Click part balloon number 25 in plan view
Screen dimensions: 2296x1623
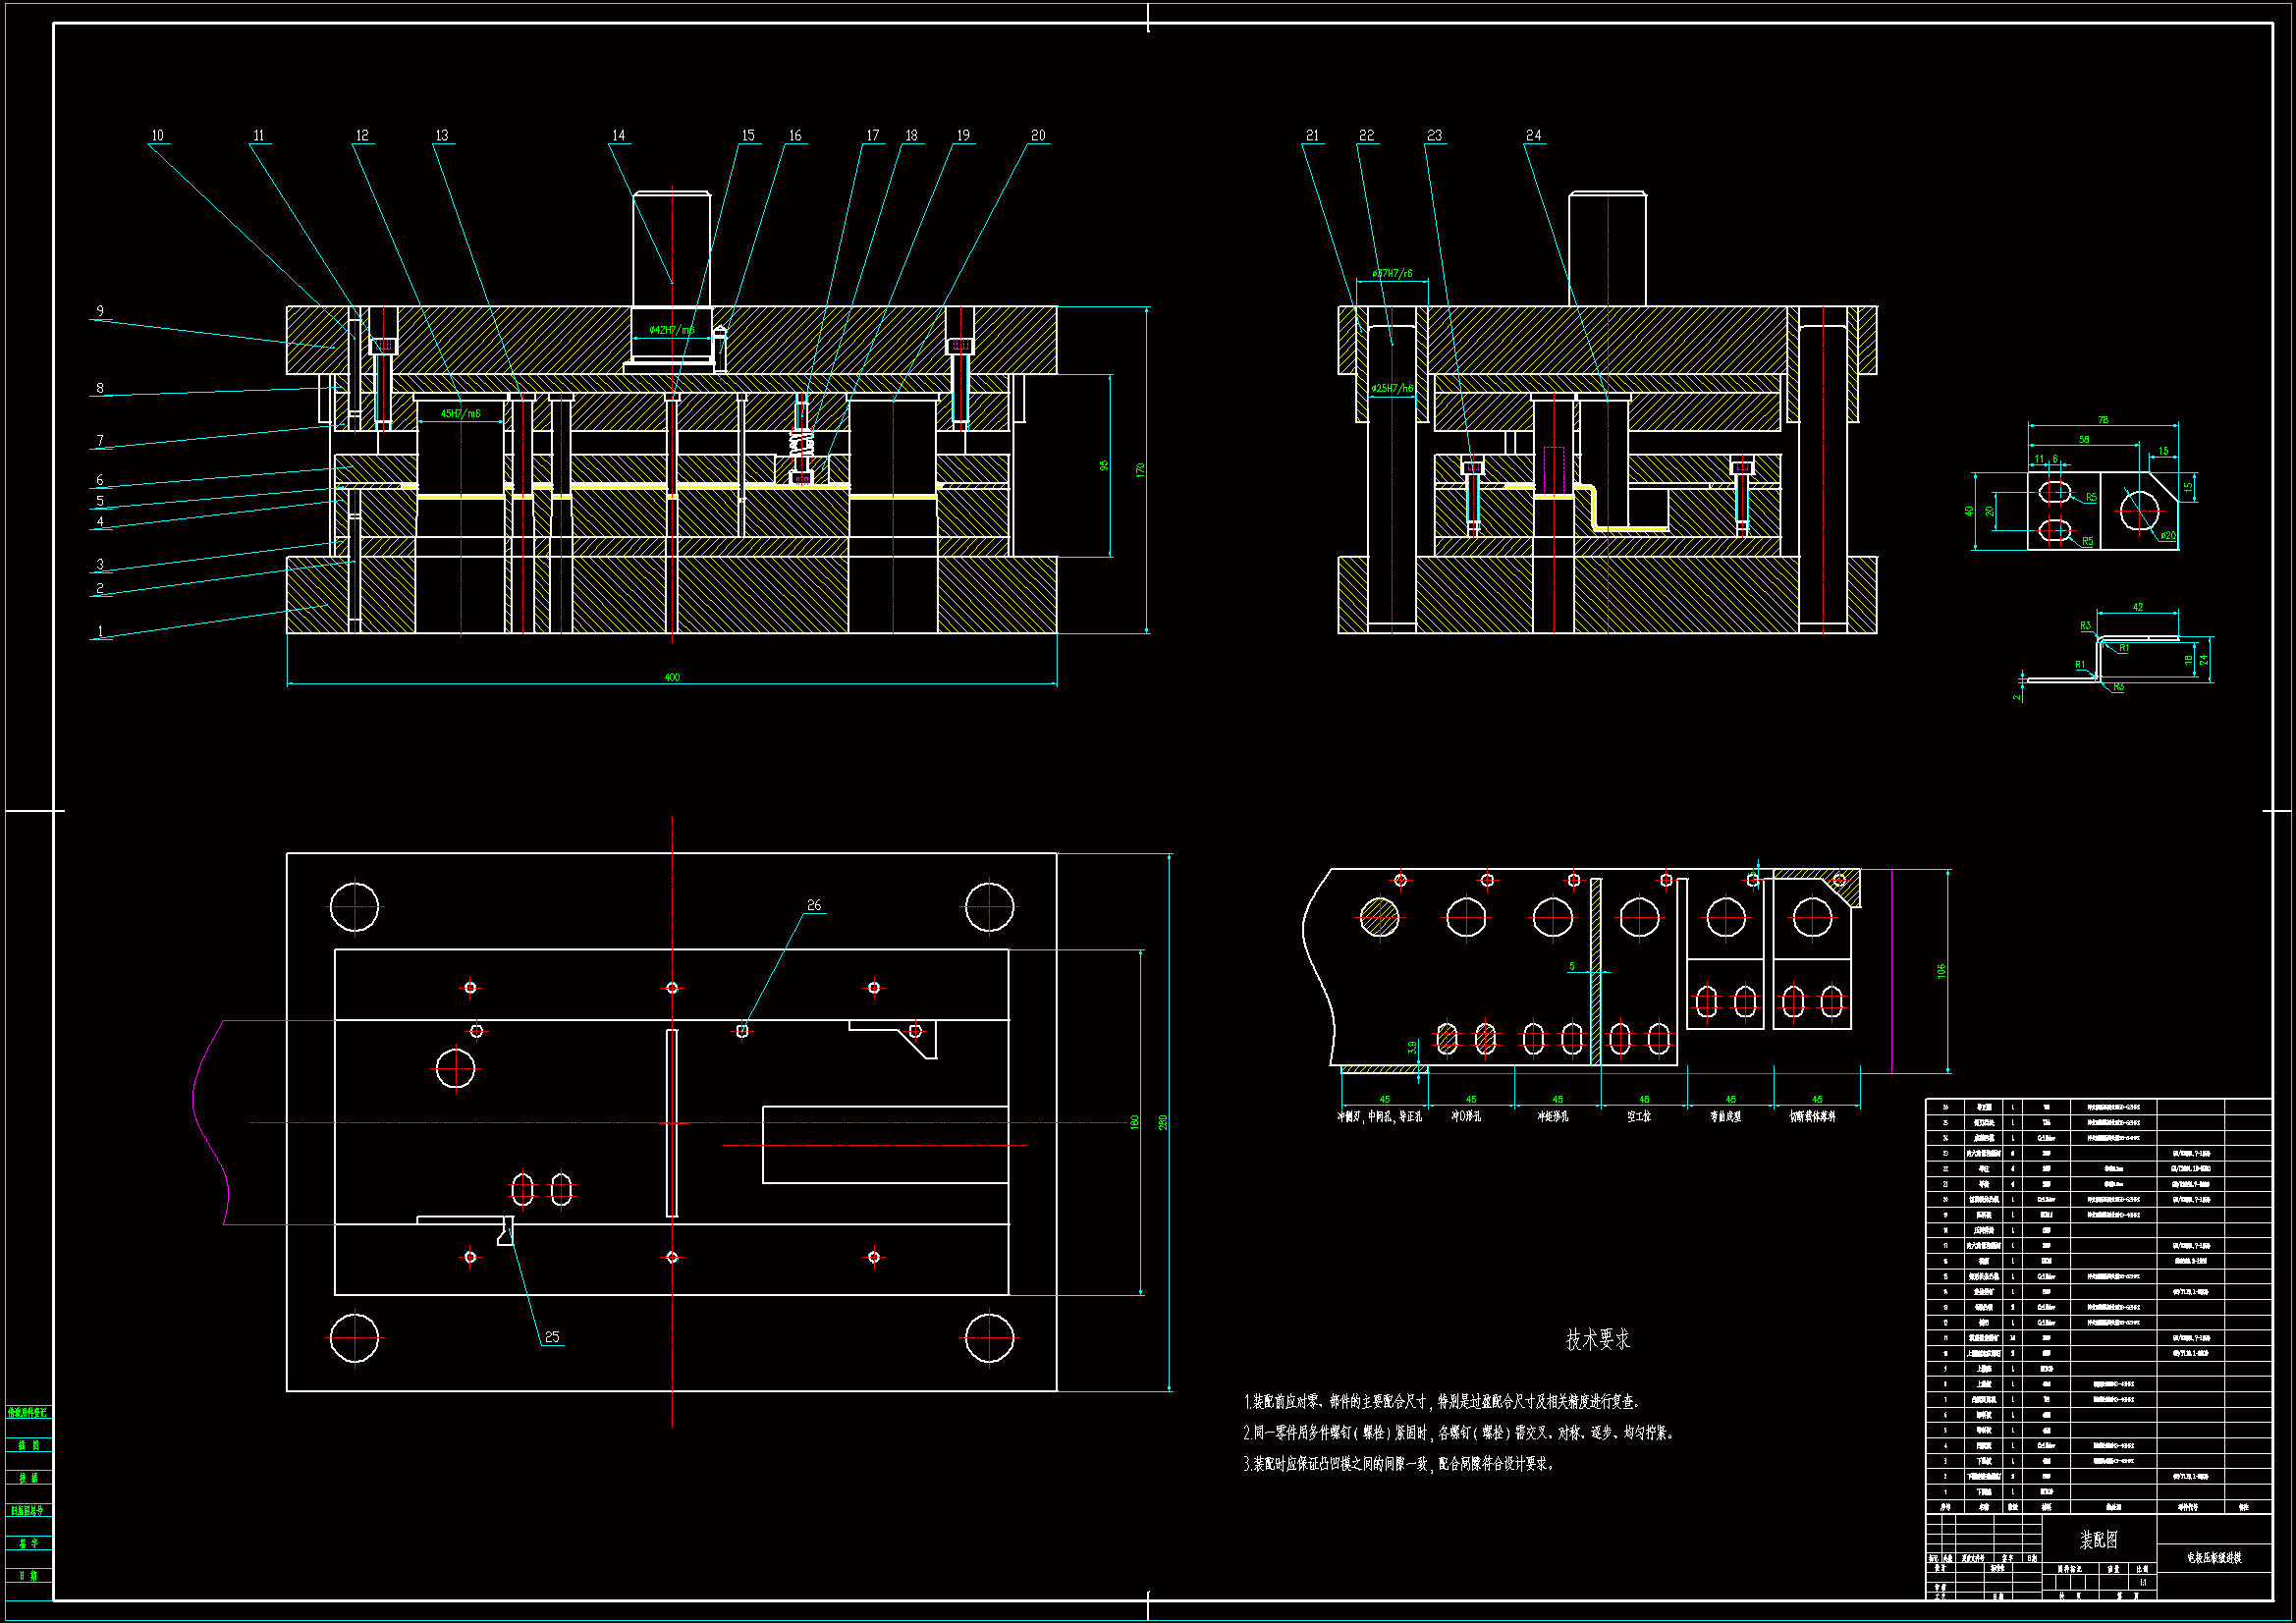[x=552, y=1338]
